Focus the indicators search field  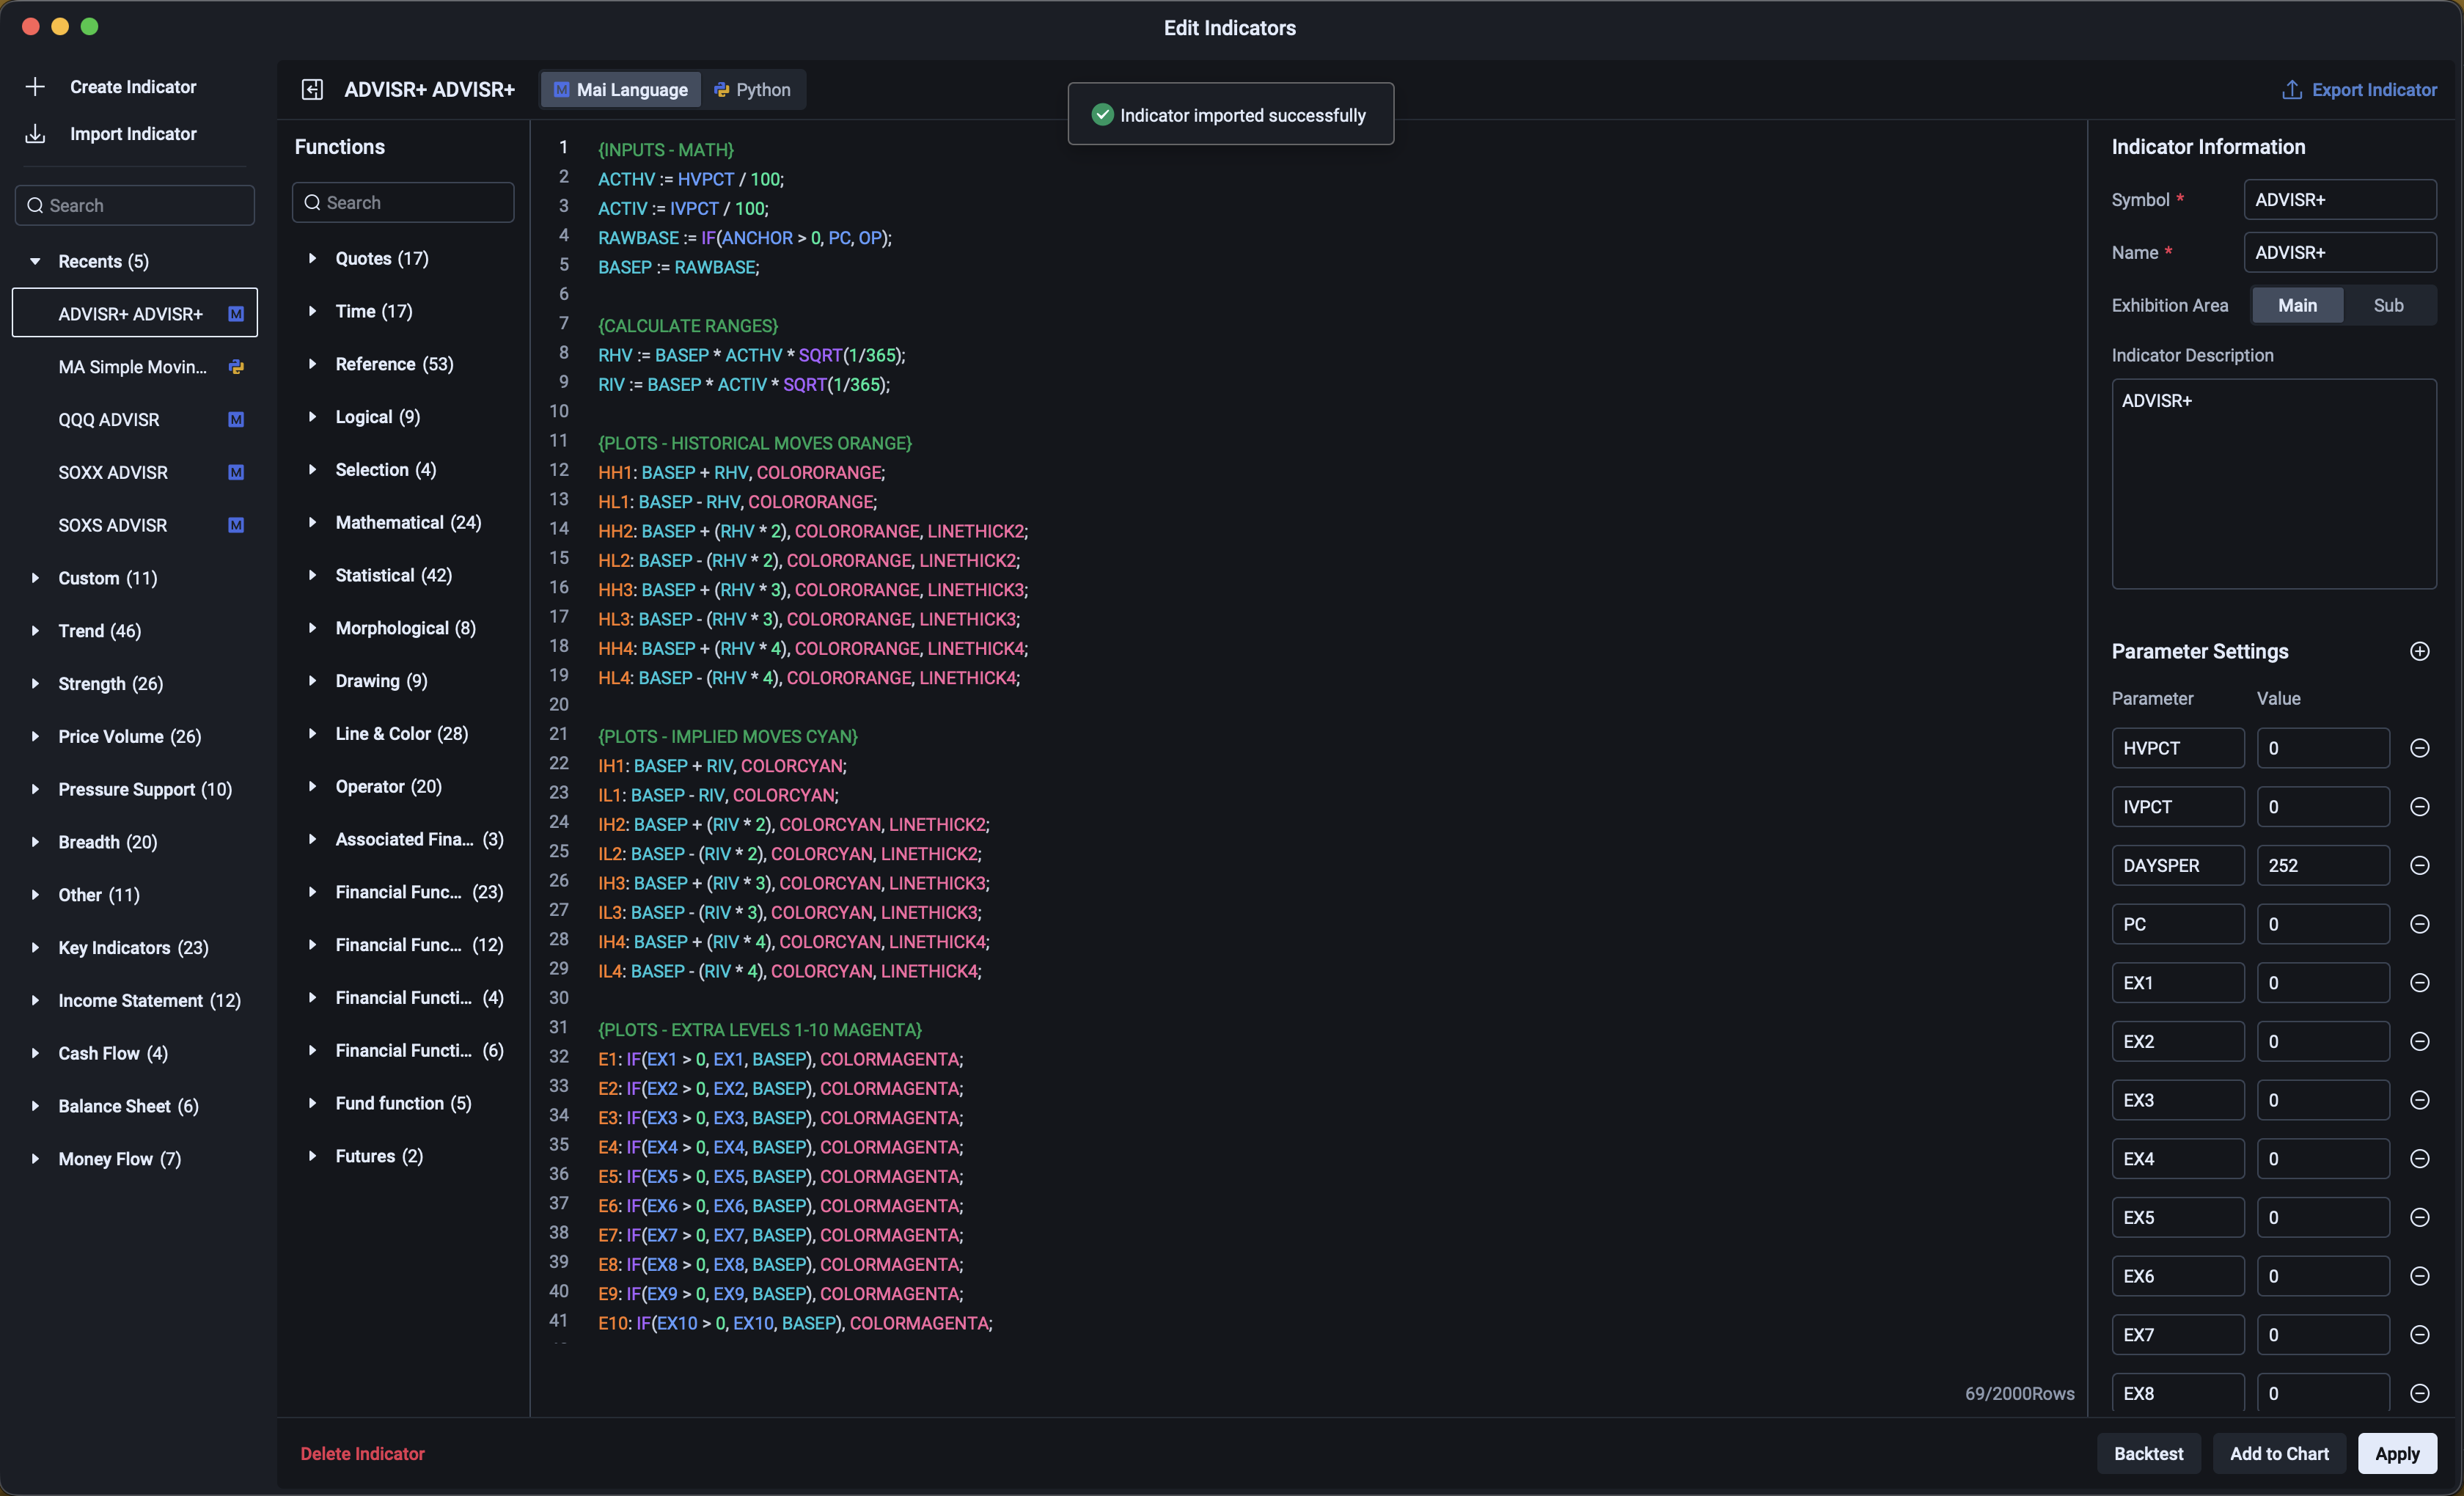tap(135, 205)
